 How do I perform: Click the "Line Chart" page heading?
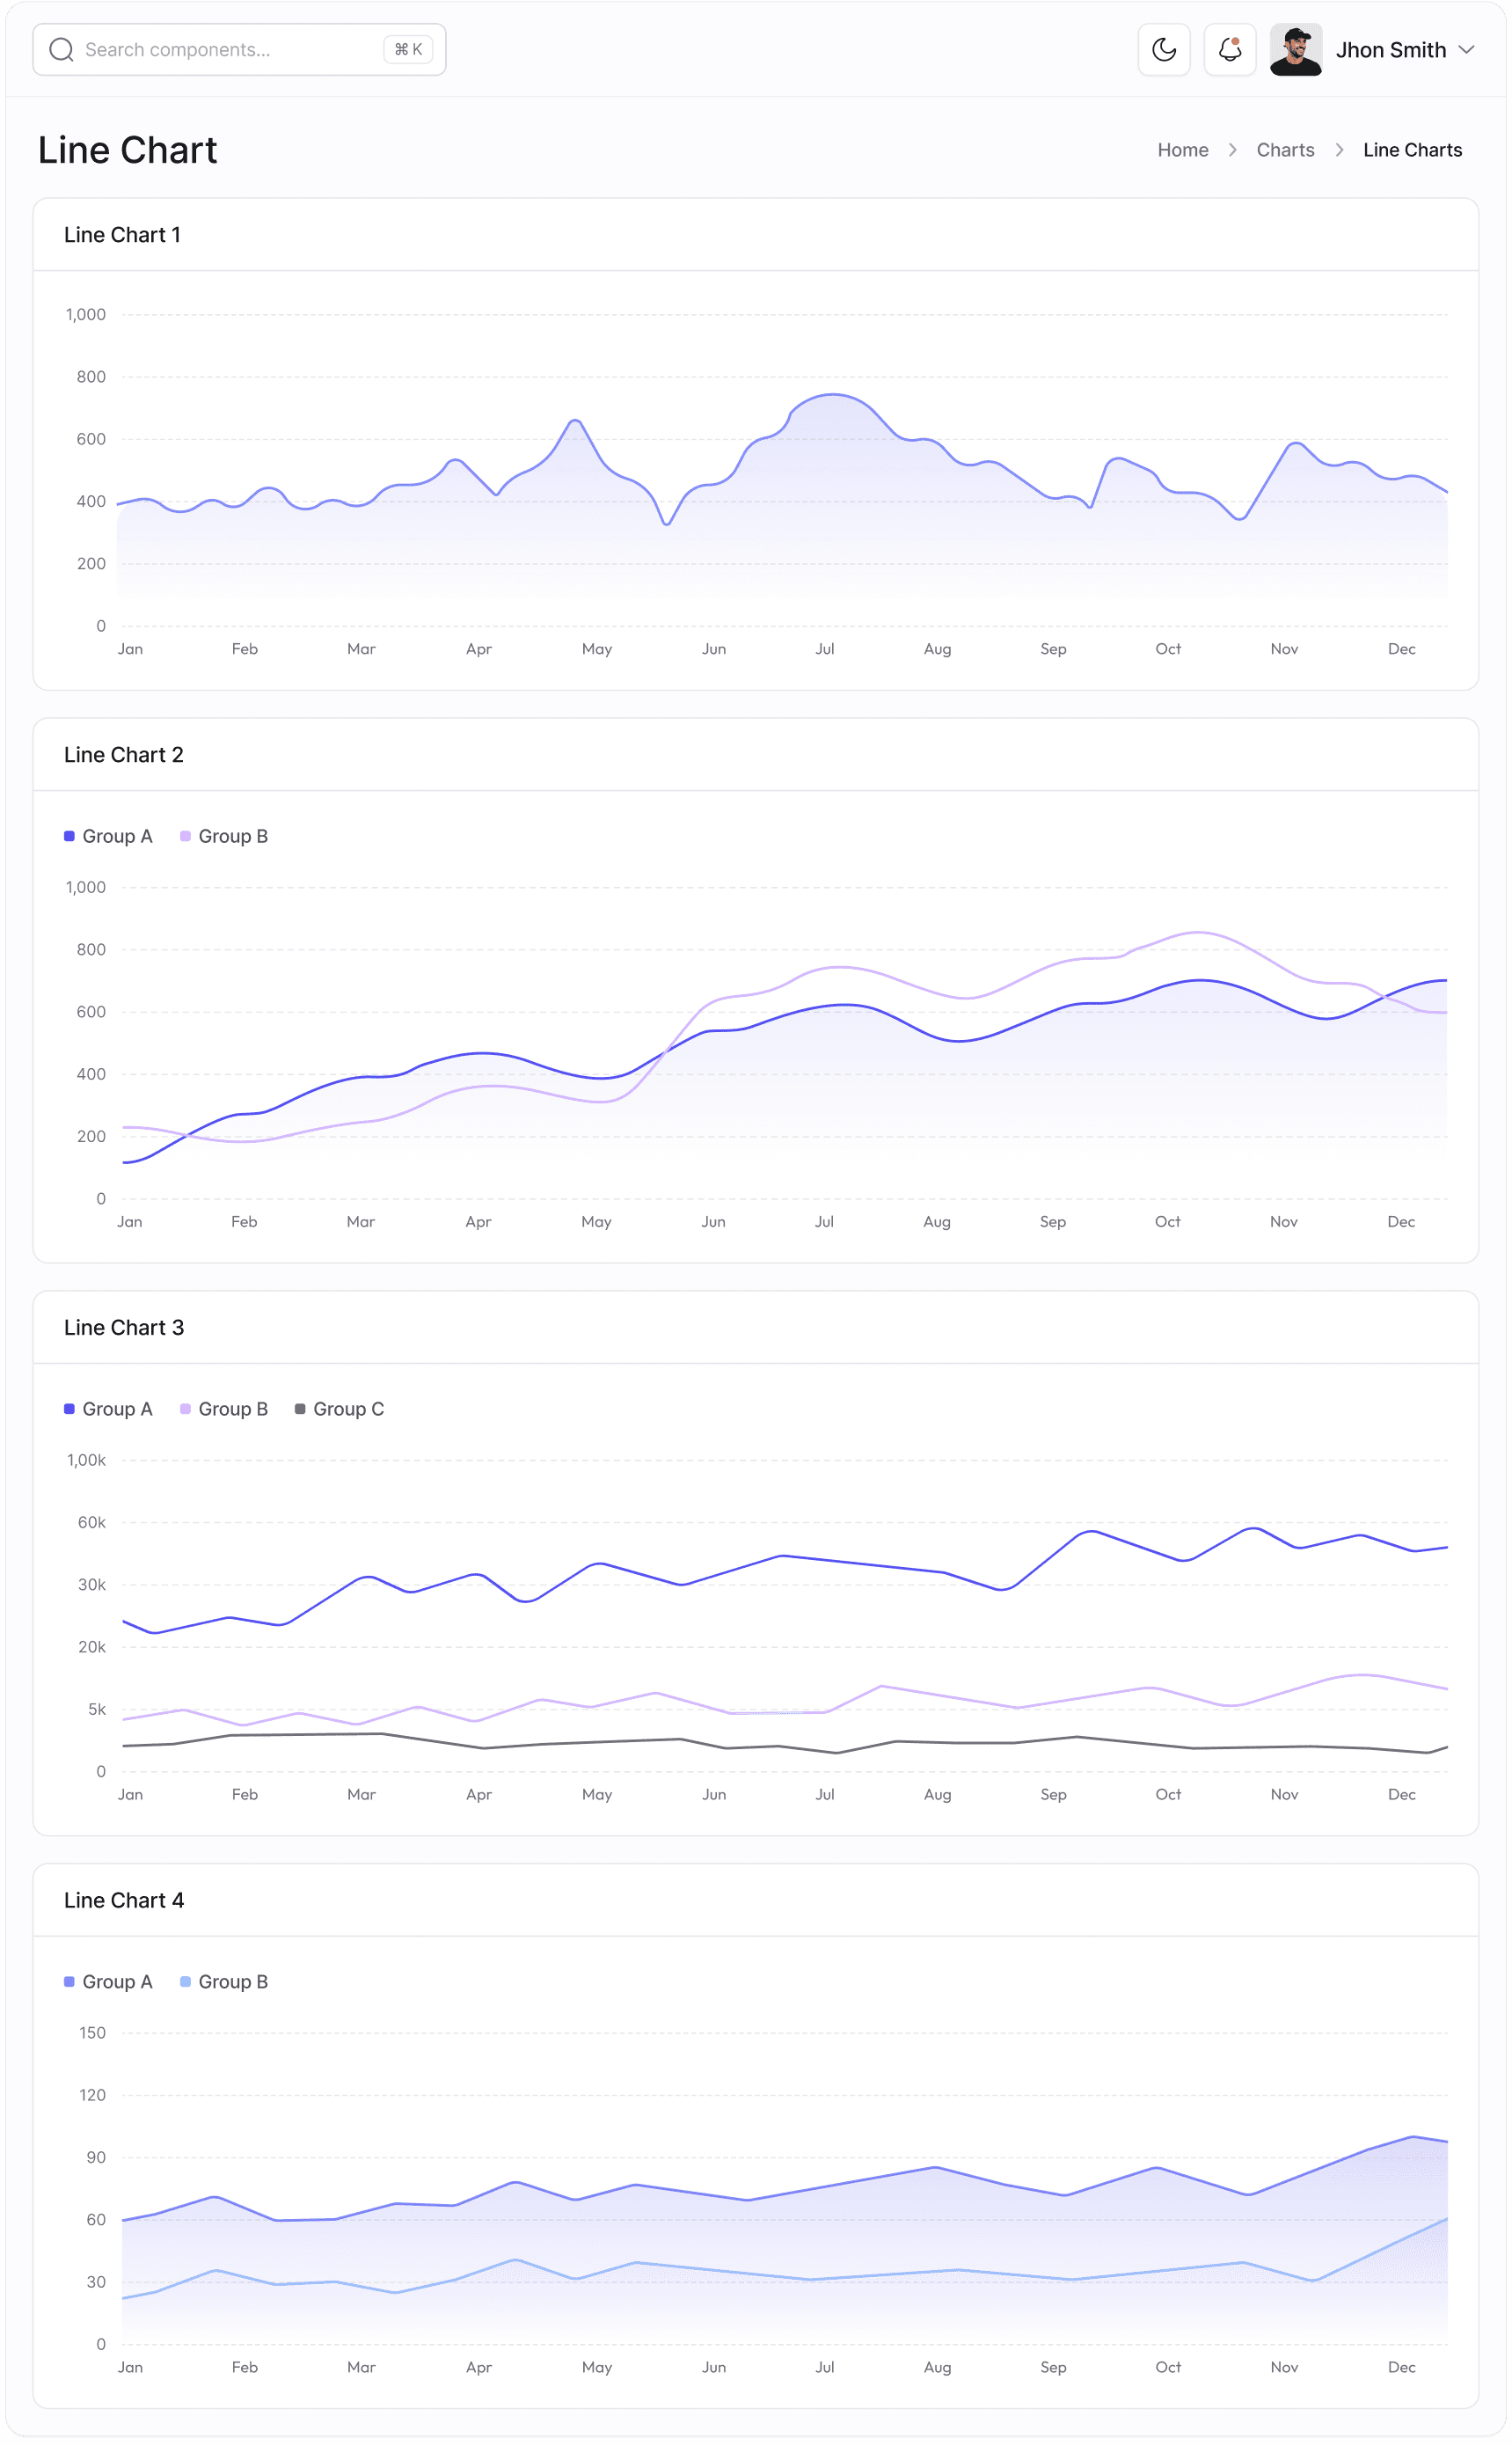128,150
